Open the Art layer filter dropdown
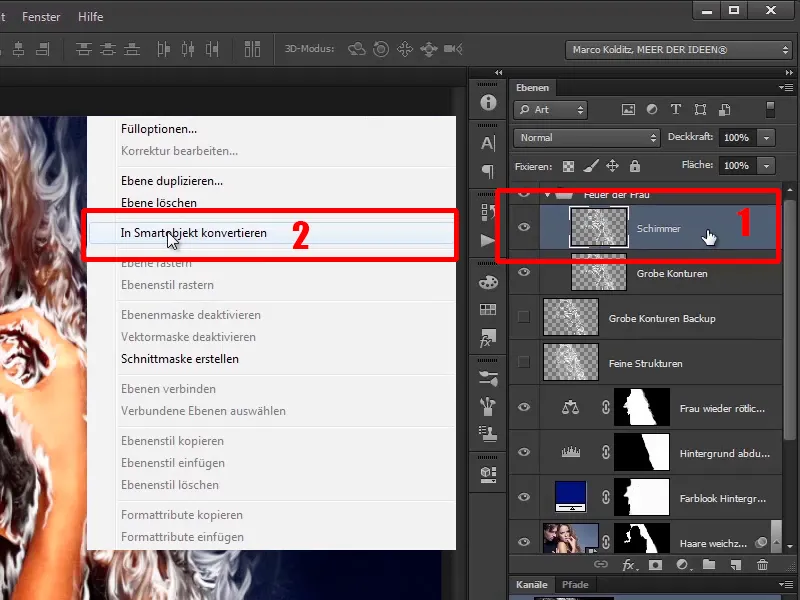 coord(551,110)
